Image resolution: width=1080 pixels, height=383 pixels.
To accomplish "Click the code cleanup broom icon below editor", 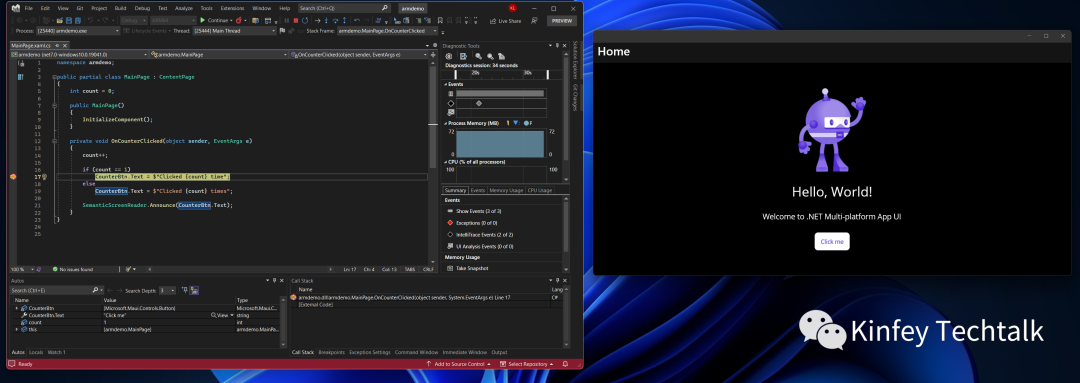I will (128, 269).
